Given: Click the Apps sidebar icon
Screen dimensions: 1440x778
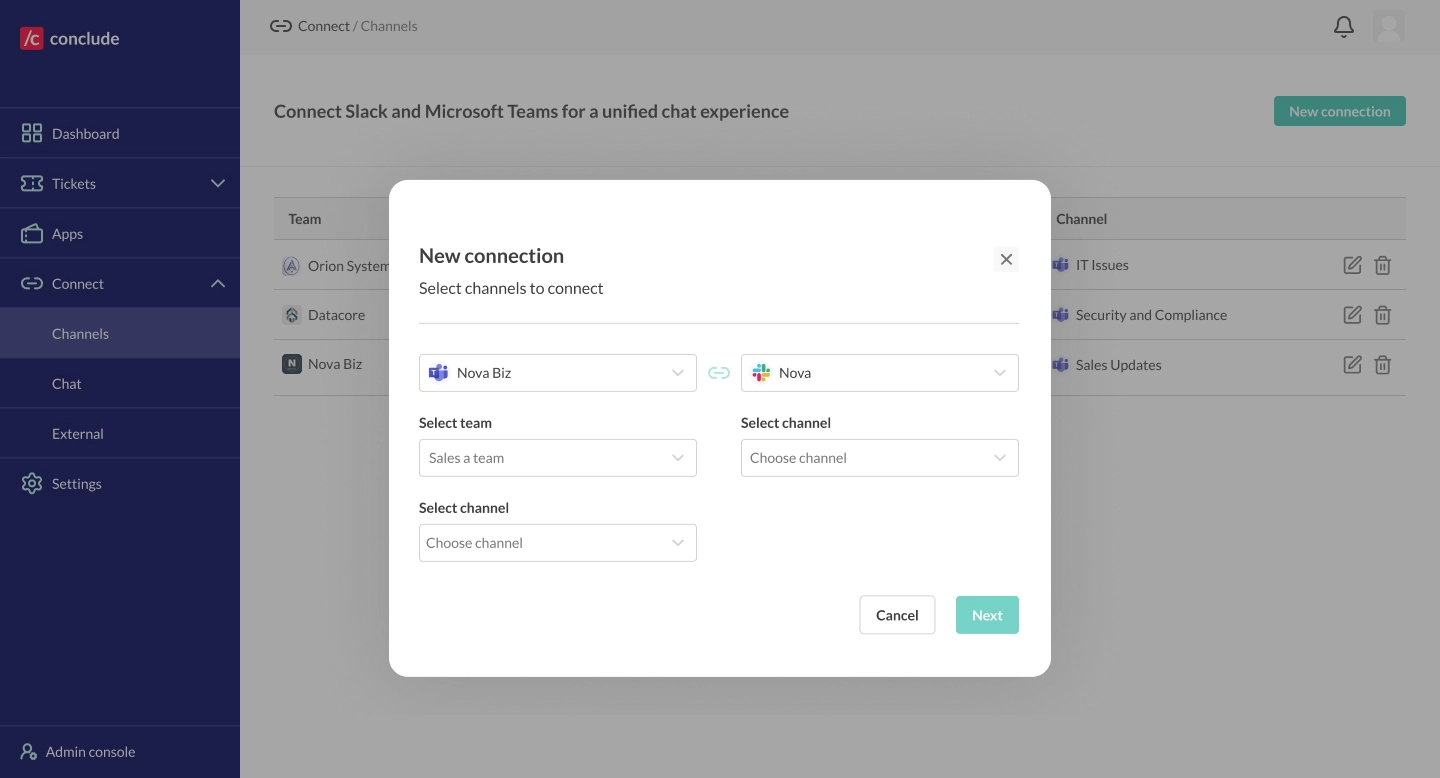Looking at the screenshot, I should click(31, 233).
